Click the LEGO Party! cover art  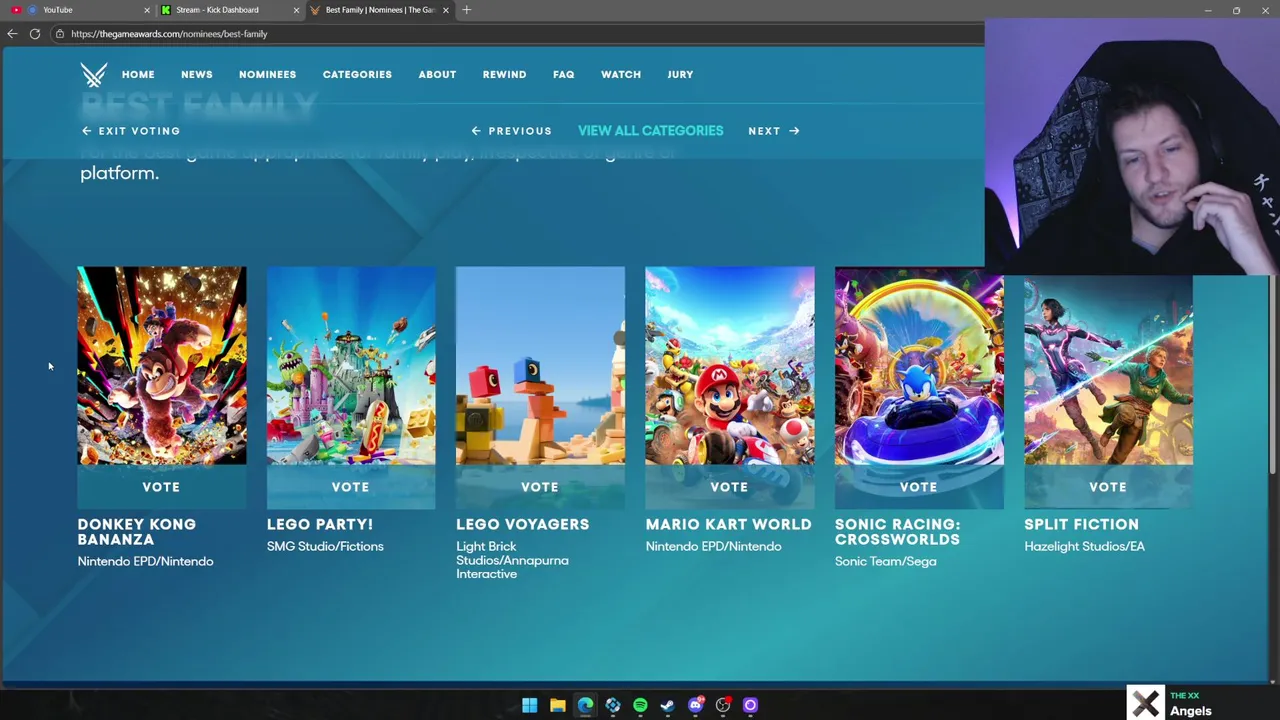[351, 365]
